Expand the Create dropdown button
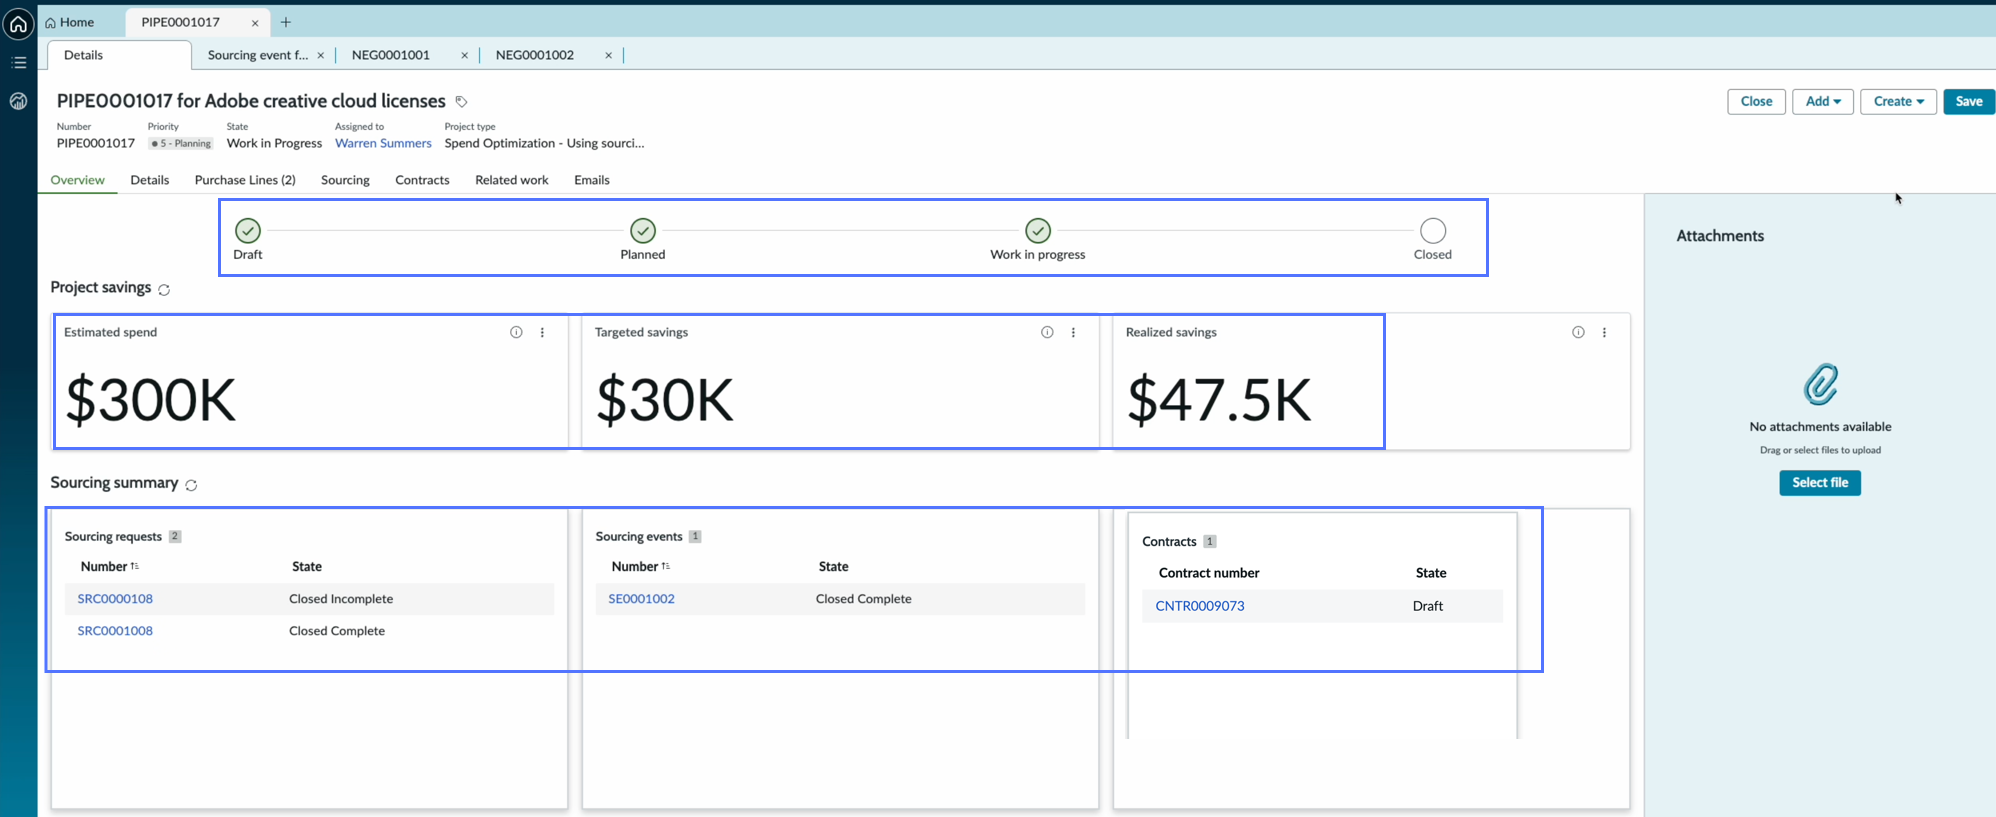The height and width of the screenshot is (817, 1996). tap(1898, 101)
